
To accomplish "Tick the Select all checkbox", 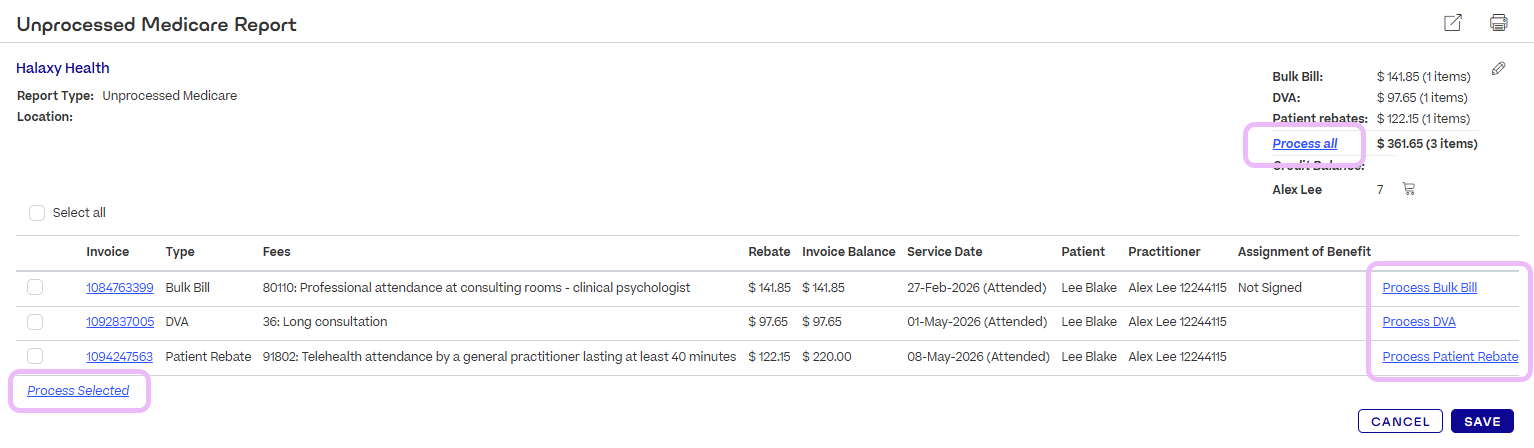I will tap(37, 213).
